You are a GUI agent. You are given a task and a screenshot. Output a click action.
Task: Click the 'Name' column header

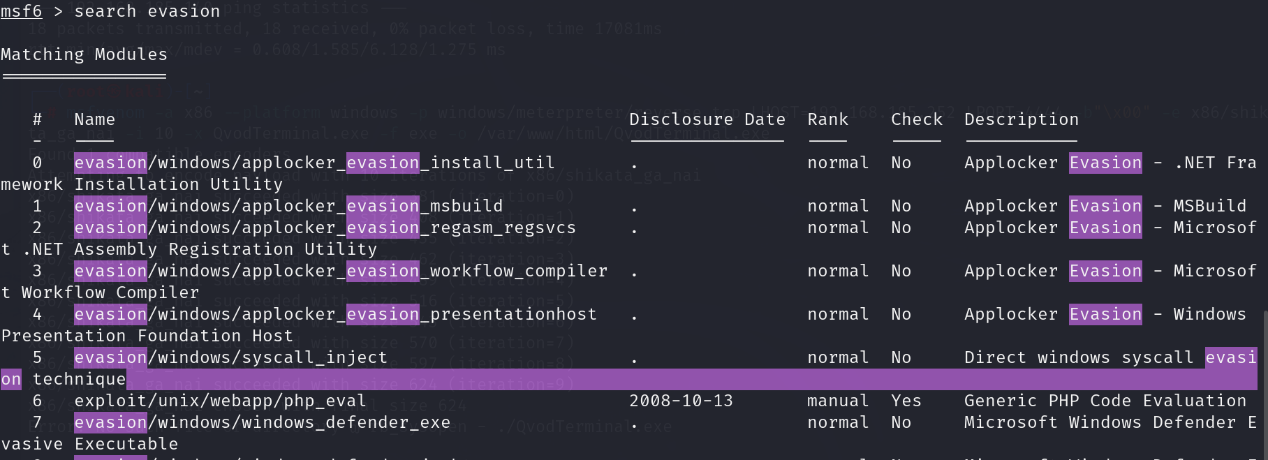pos(95,119)
